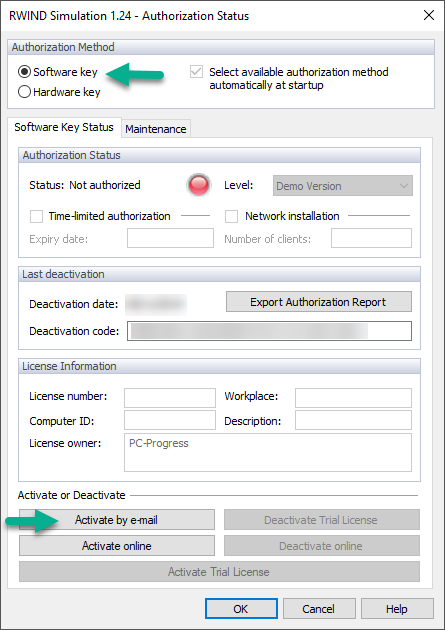
Task: Click the red authorization status indicator
Action: click(x=198, y=185)
